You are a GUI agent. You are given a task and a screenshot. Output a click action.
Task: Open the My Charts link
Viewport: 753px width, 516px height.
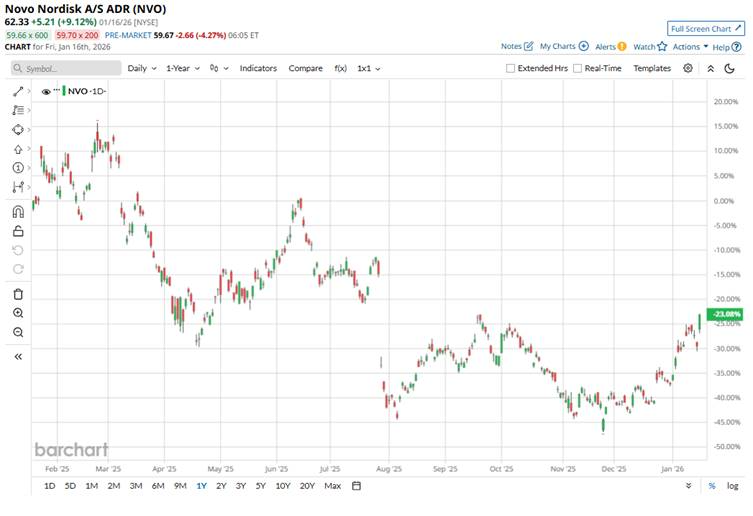pos(564,46)
